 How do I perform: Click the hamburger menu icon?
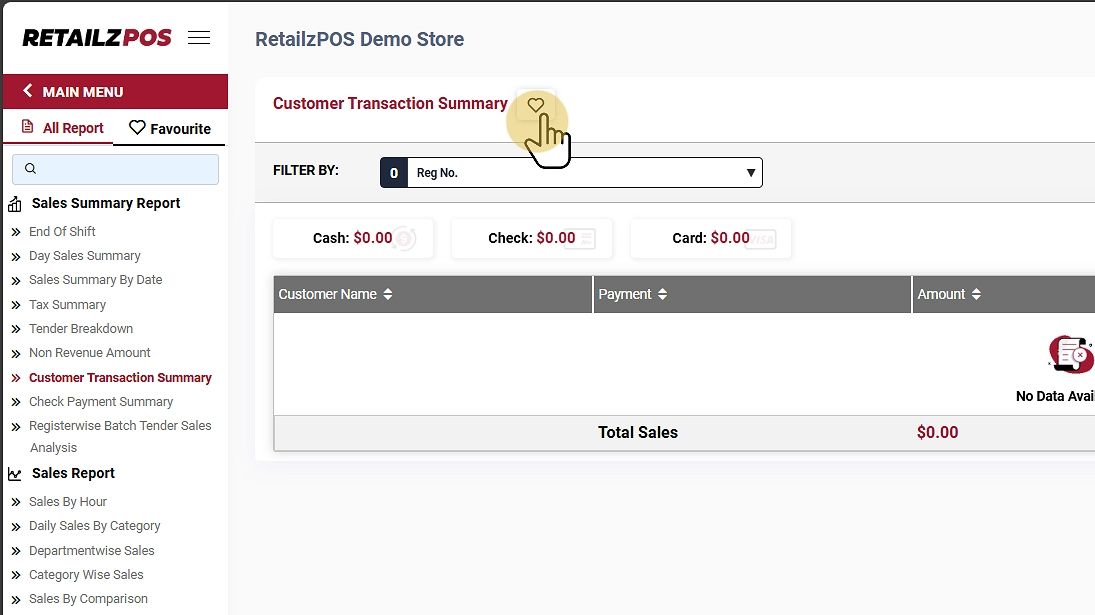199,38
